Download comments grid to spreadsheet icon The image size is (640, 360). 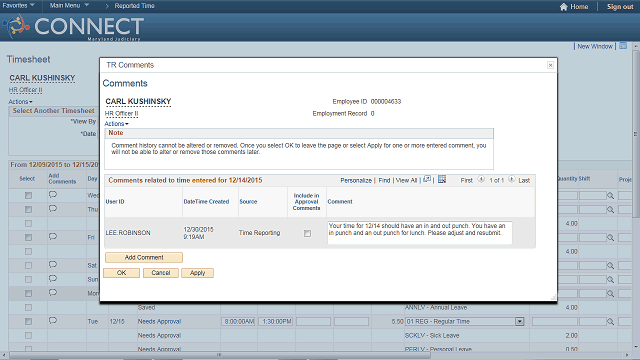click(x=442, y=180)
